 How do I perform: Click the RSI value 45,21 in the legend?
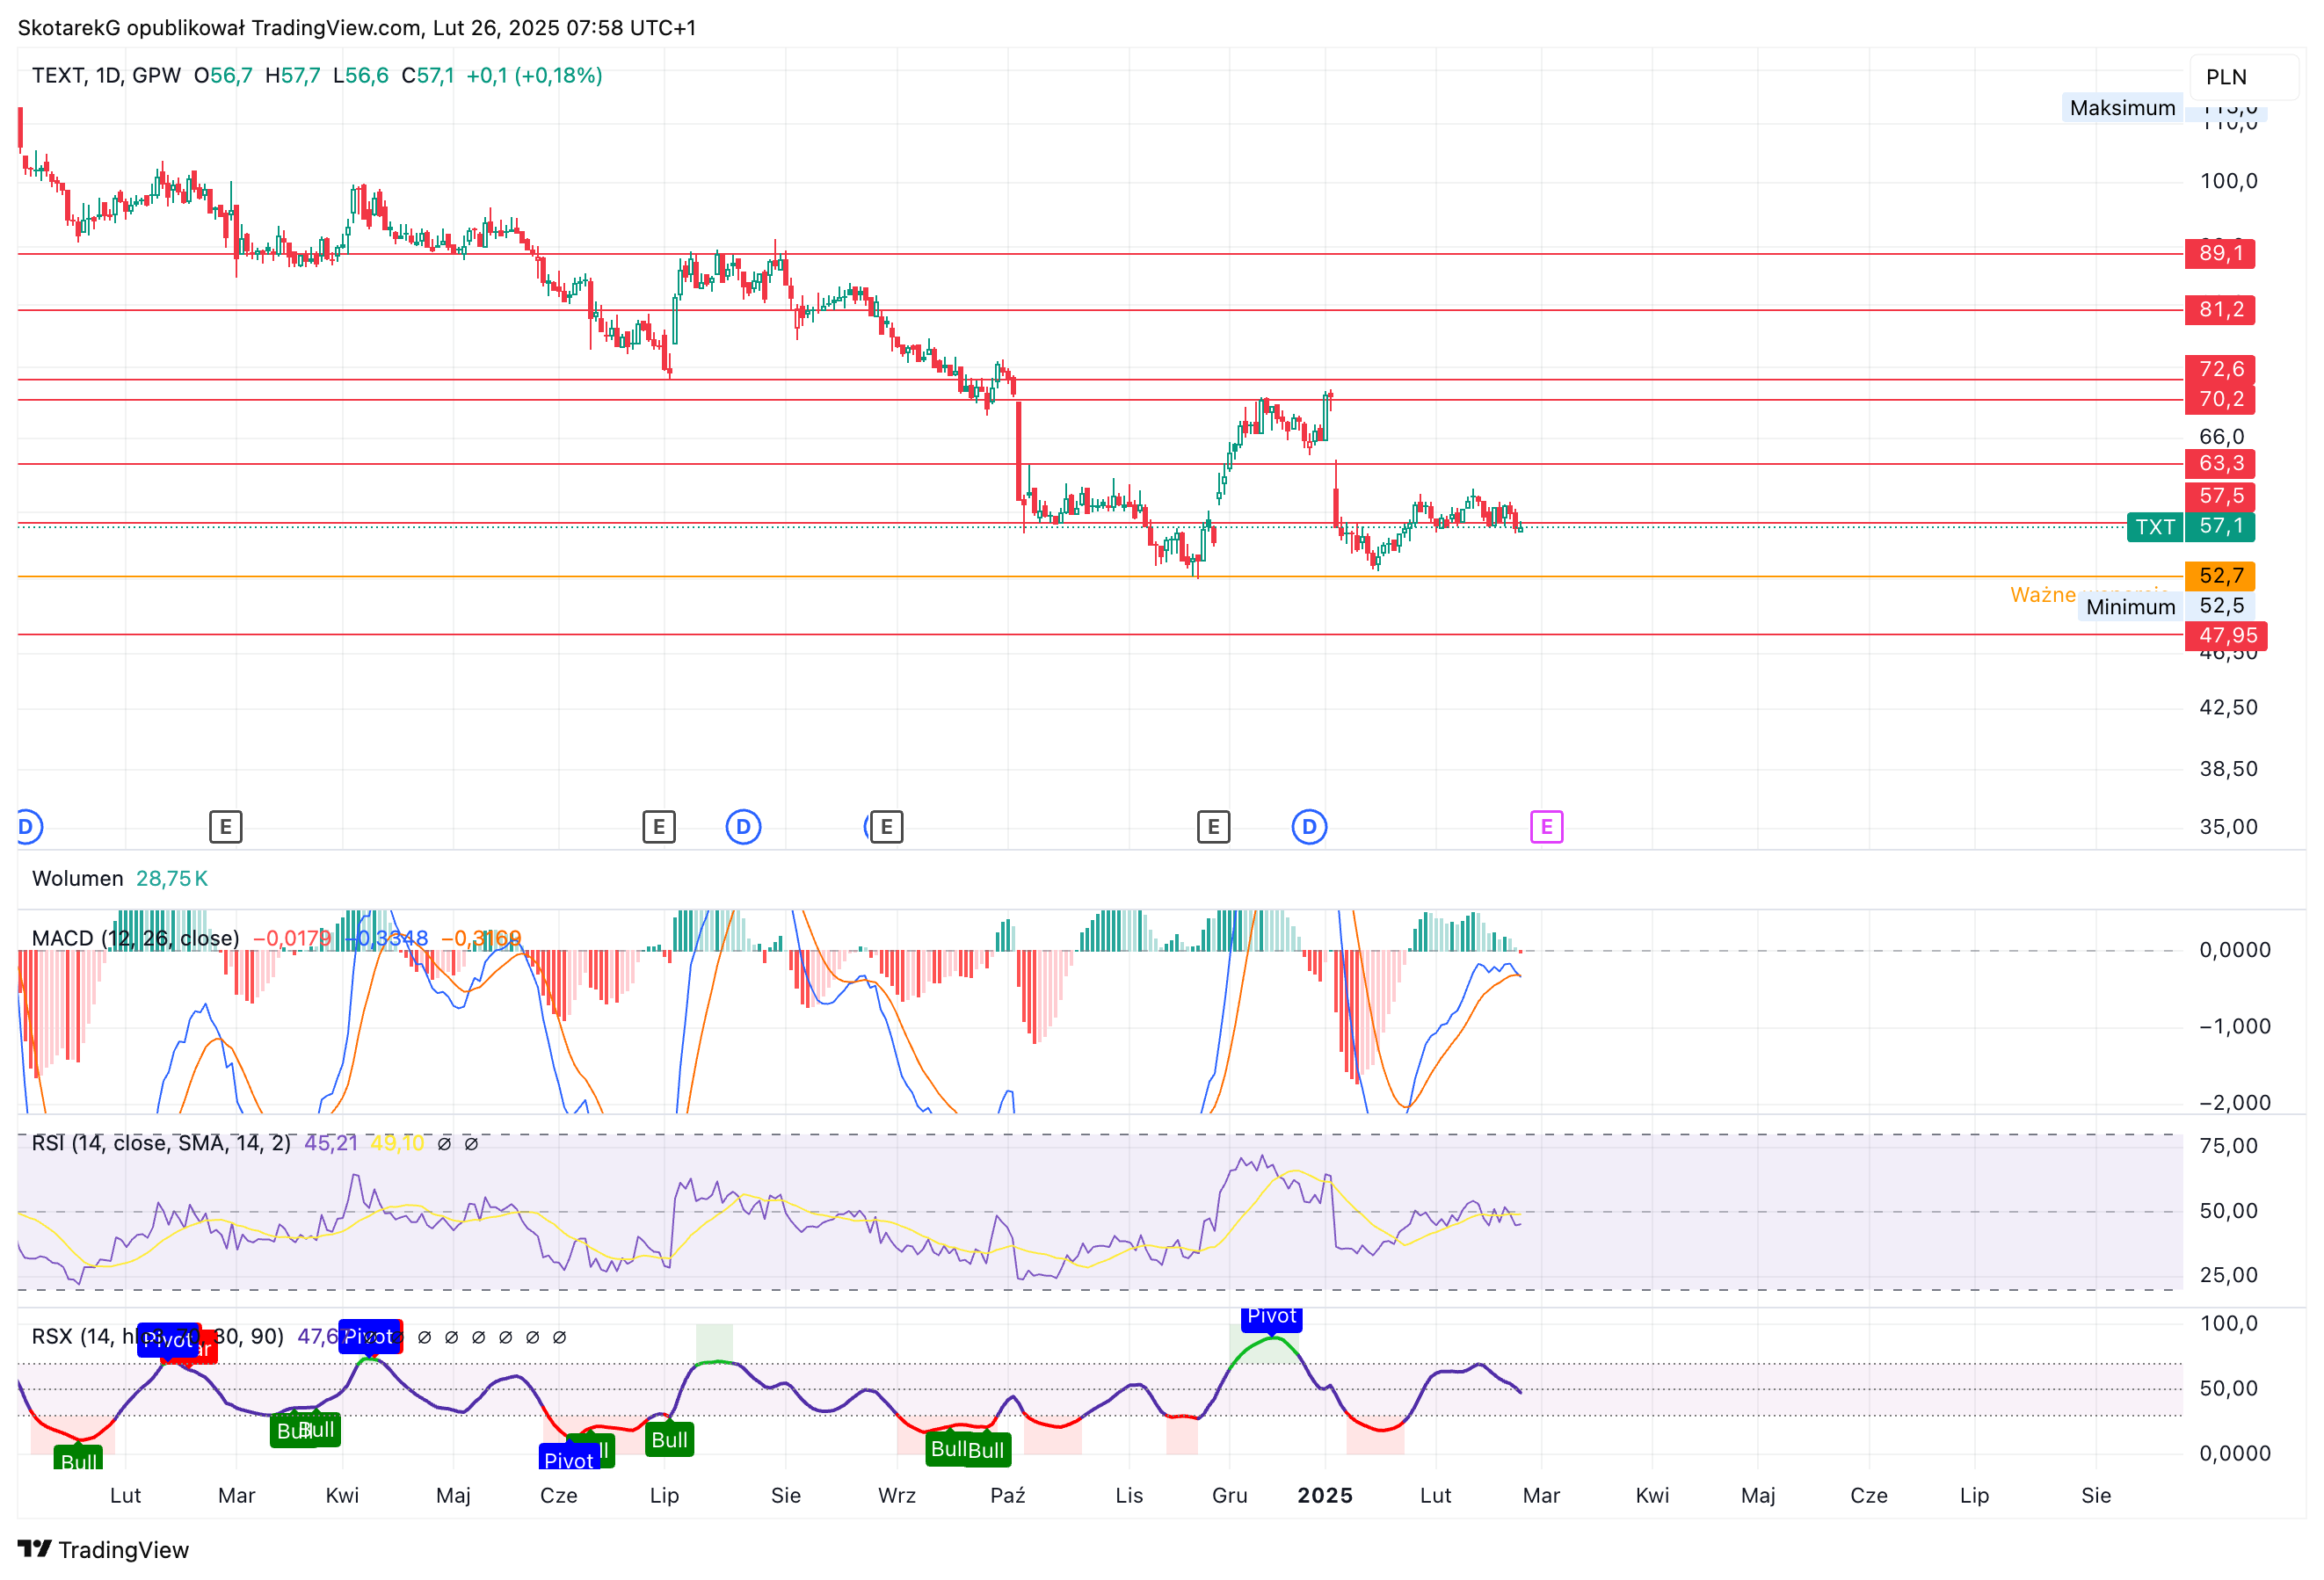(330, 1142)
